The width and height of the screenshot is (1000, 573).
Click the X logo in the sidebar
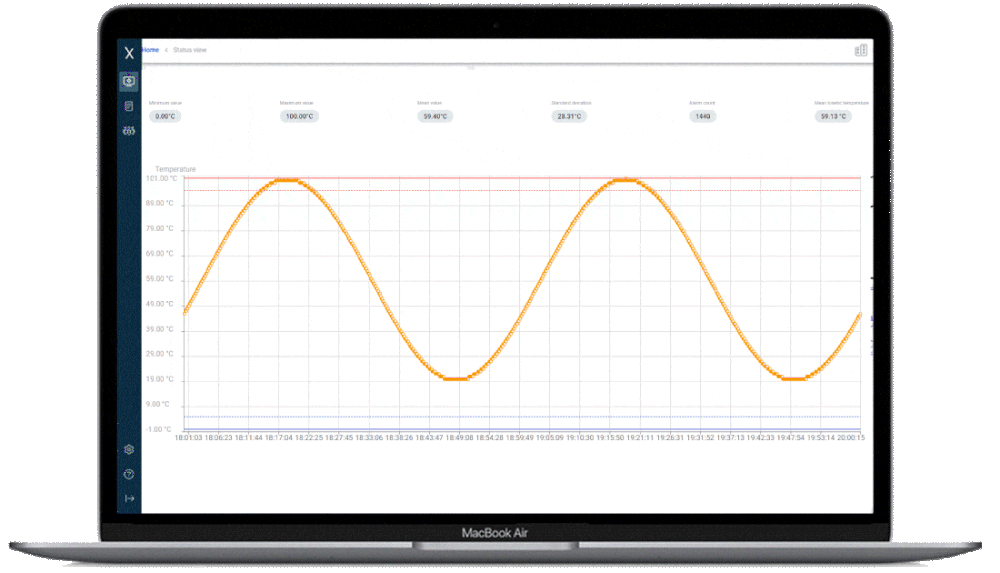click(x=129, y=53)
